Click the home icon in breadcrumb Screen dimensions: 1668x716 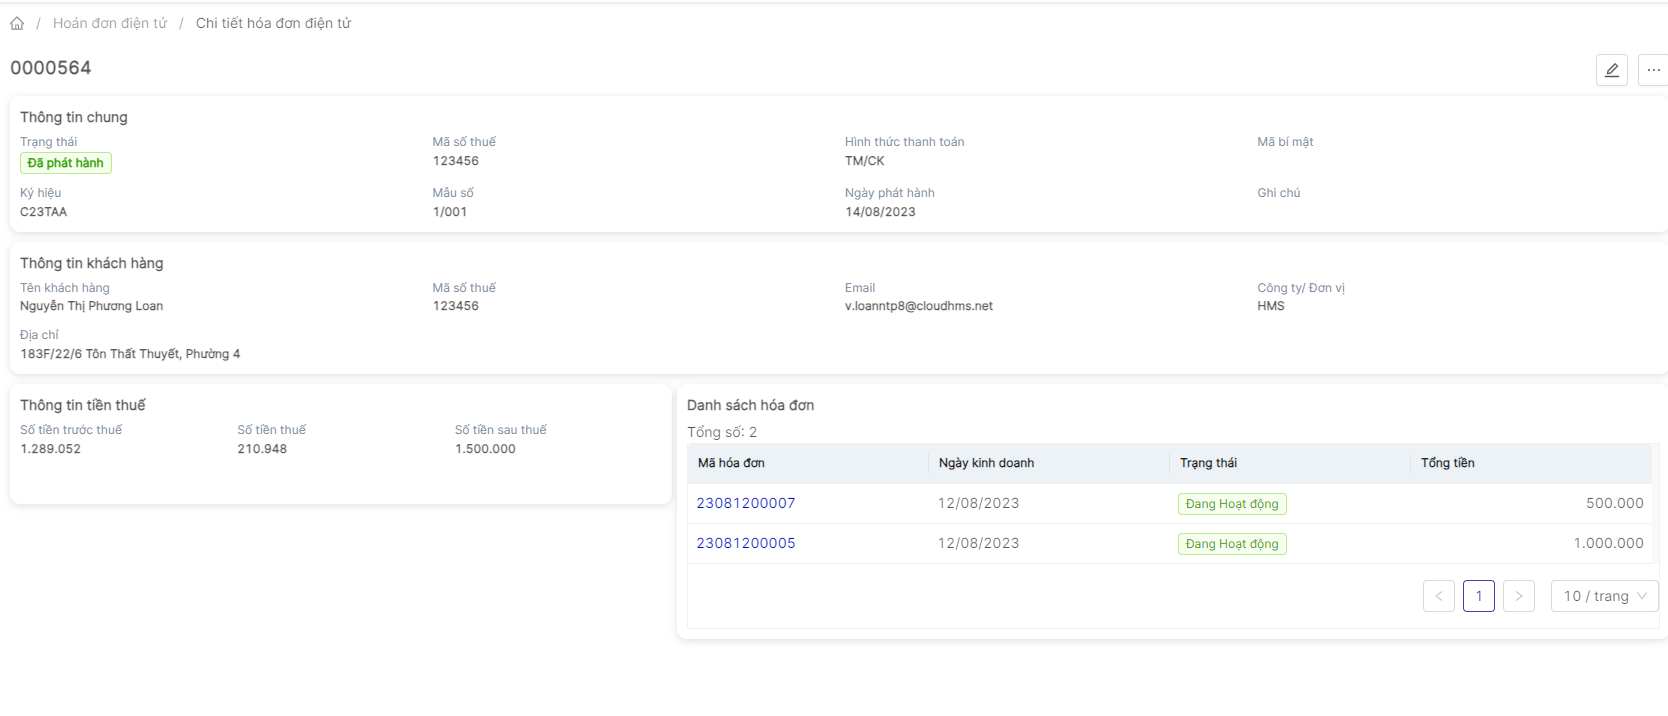point(17,23)
